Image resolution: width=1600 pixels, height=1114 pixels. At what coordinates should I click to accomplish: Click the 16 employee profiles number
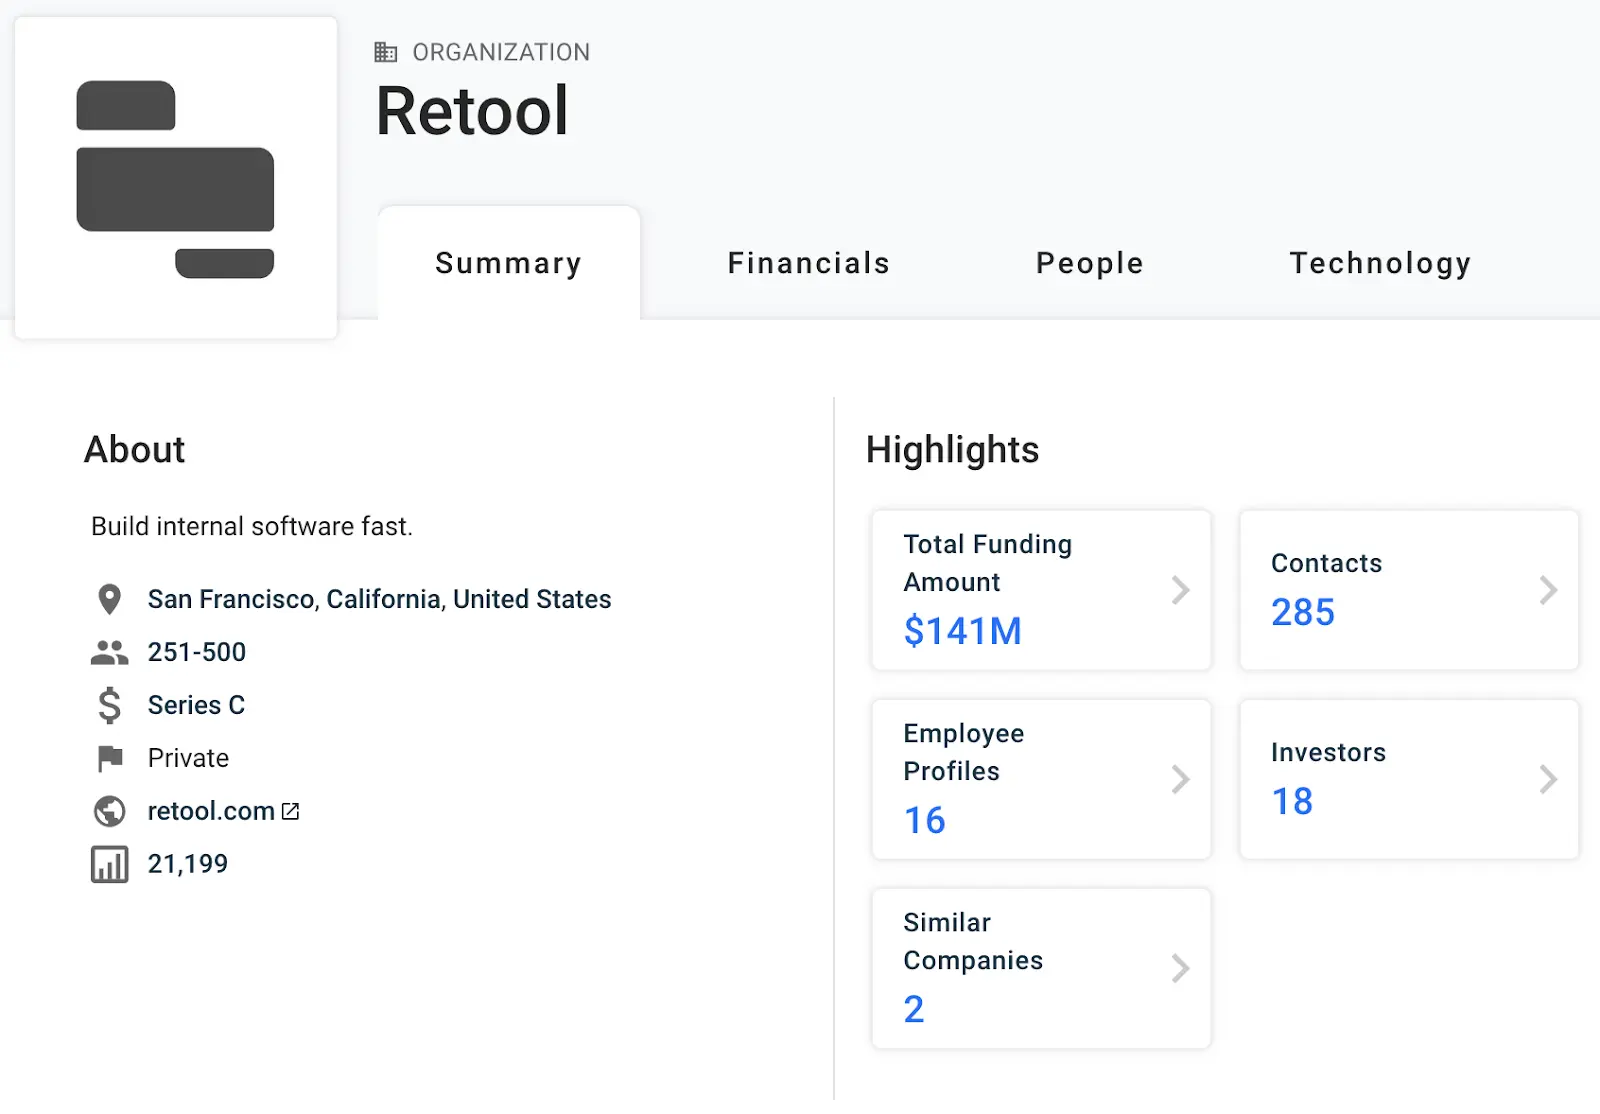[x=924, y=820]
